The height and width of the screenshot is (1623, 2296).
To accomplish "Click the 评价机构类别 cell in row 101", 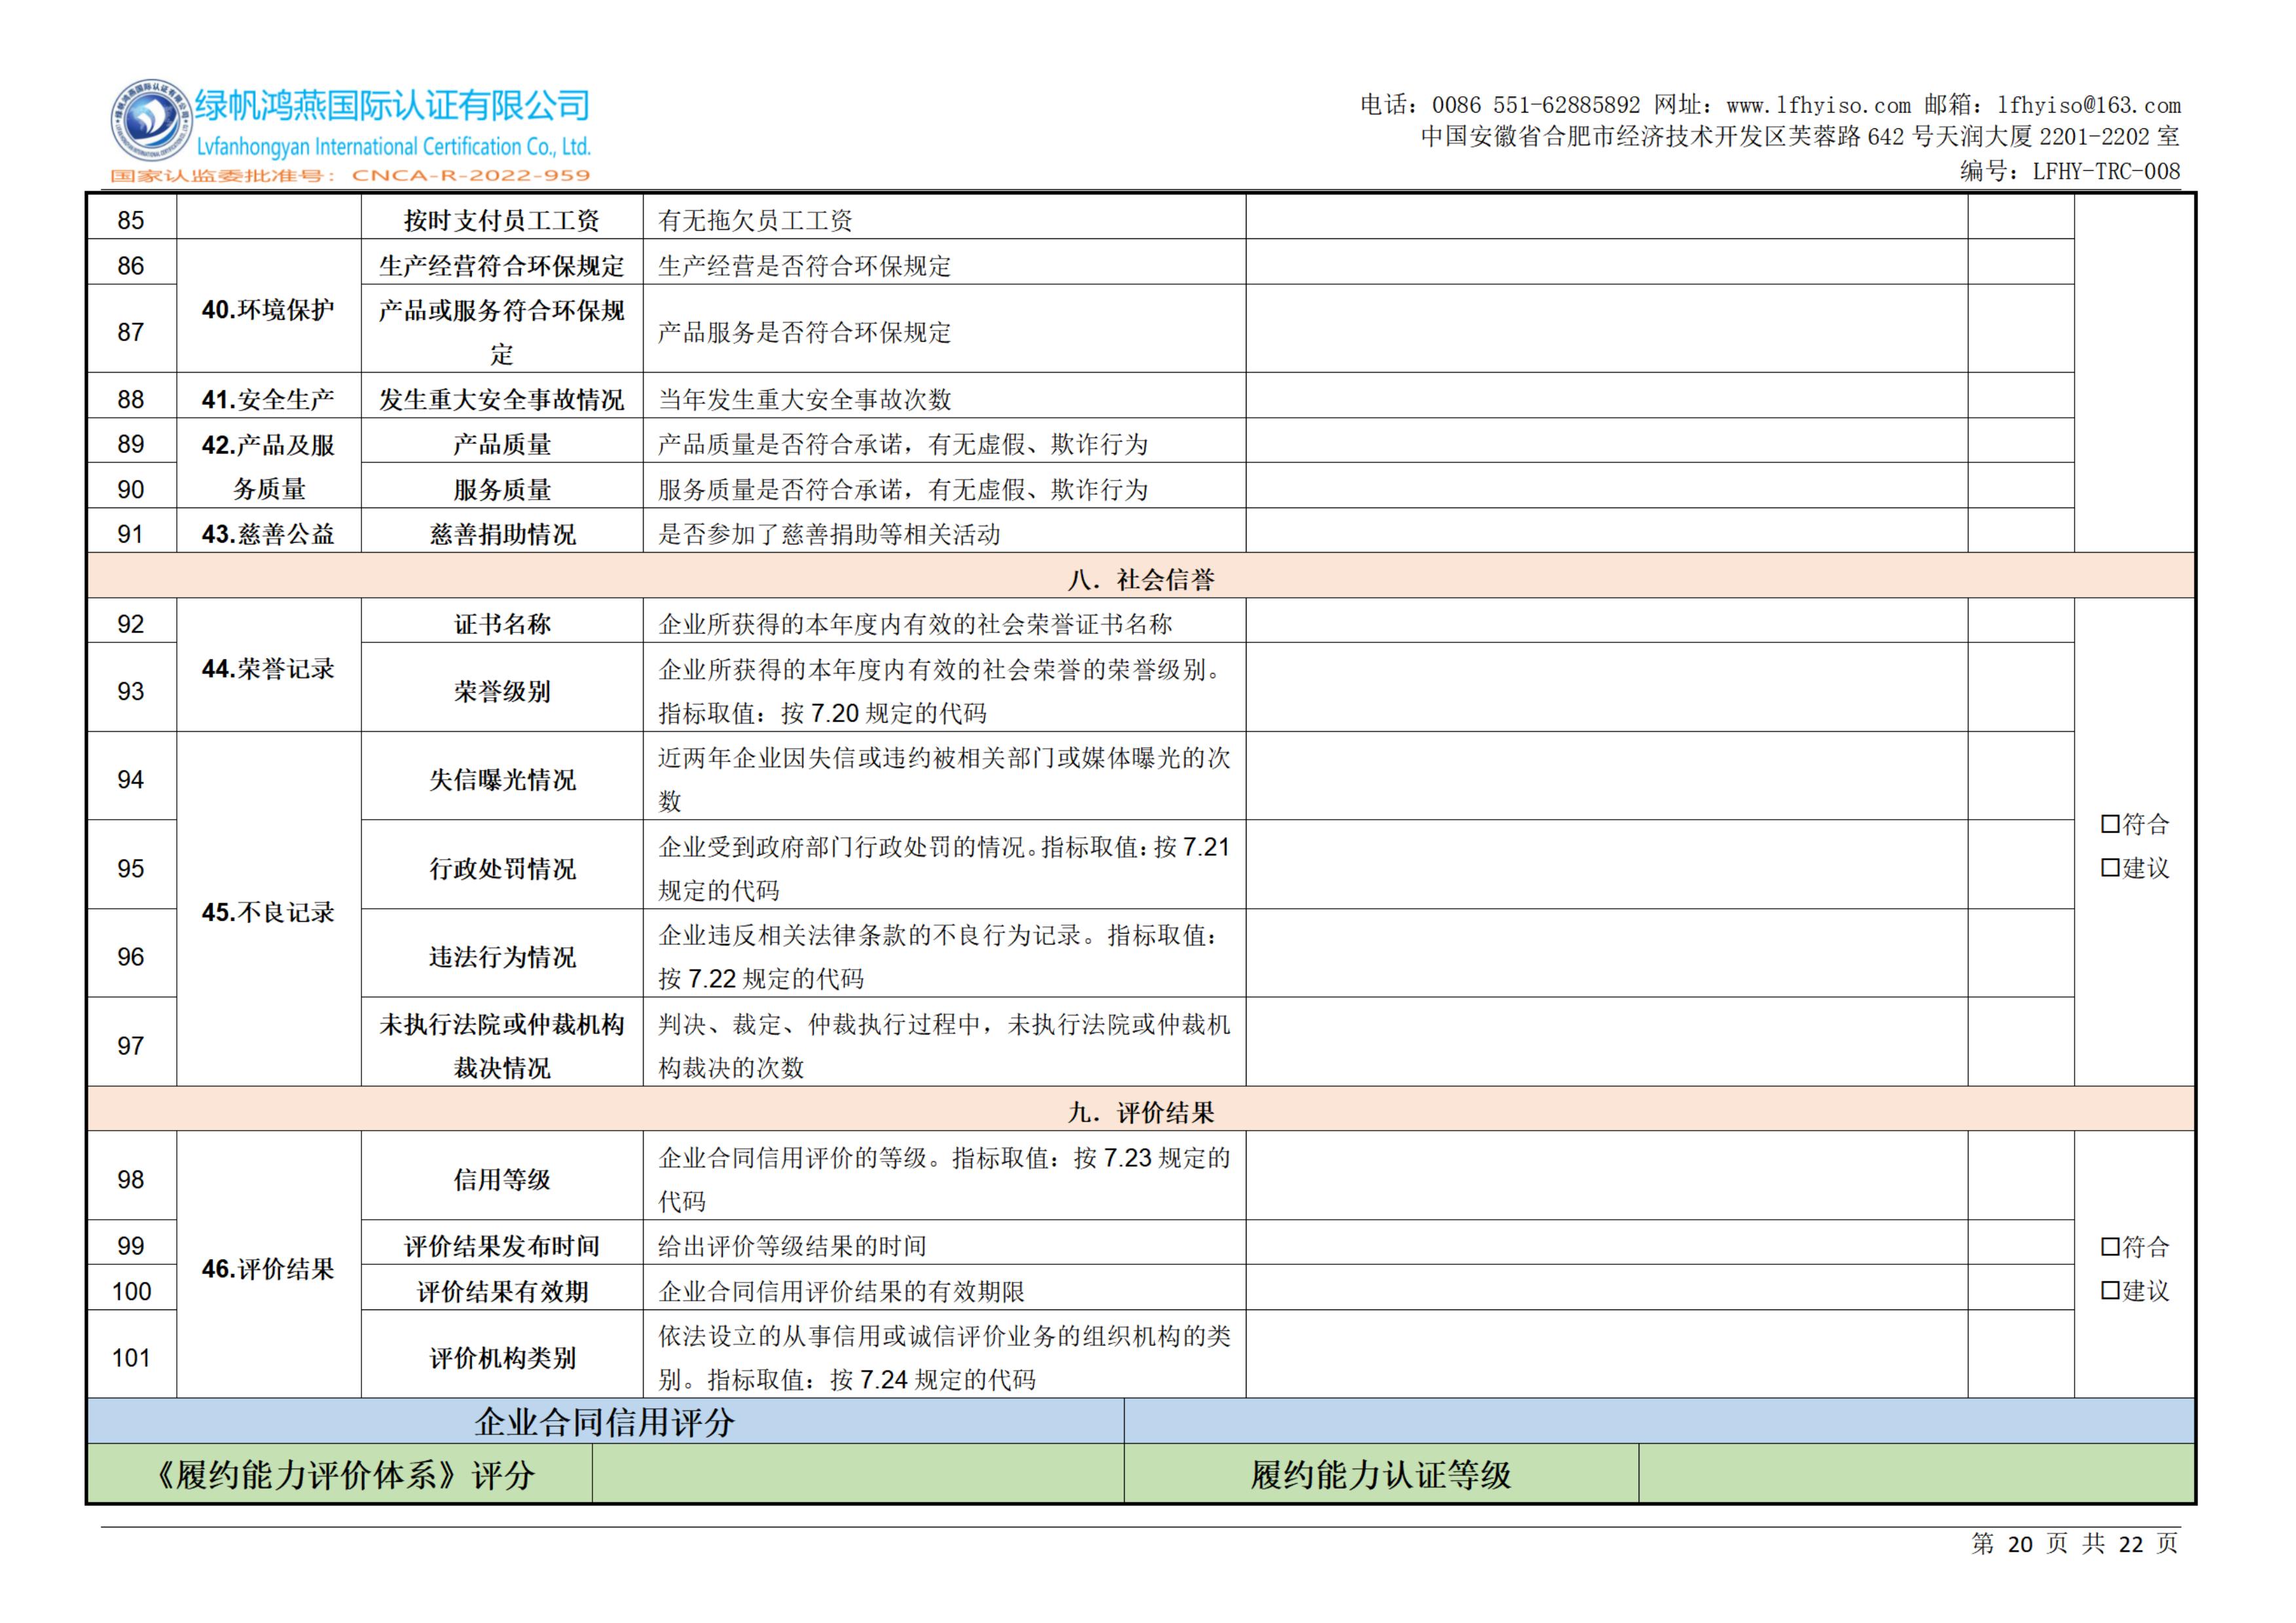I will [502, 1357].
